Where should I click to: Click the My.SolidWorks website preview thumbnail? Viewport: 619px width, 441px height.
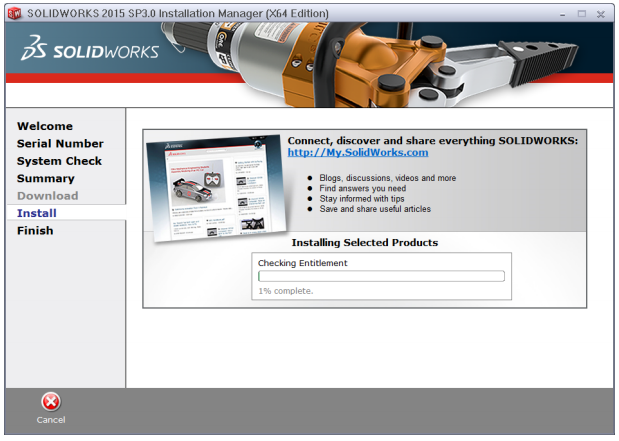point(218,188)
